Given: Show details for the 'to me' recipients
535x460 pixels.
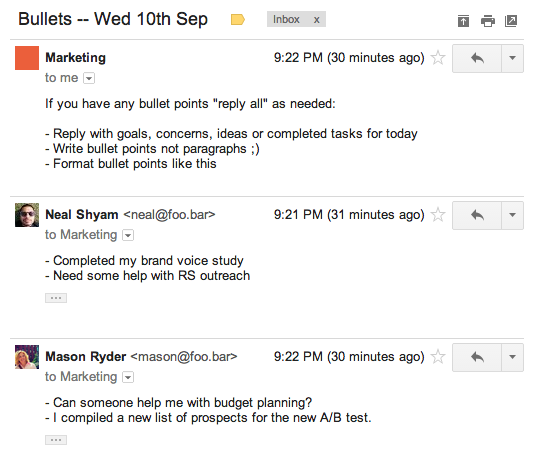Looking at the screenshot, I should click(89, 78).
